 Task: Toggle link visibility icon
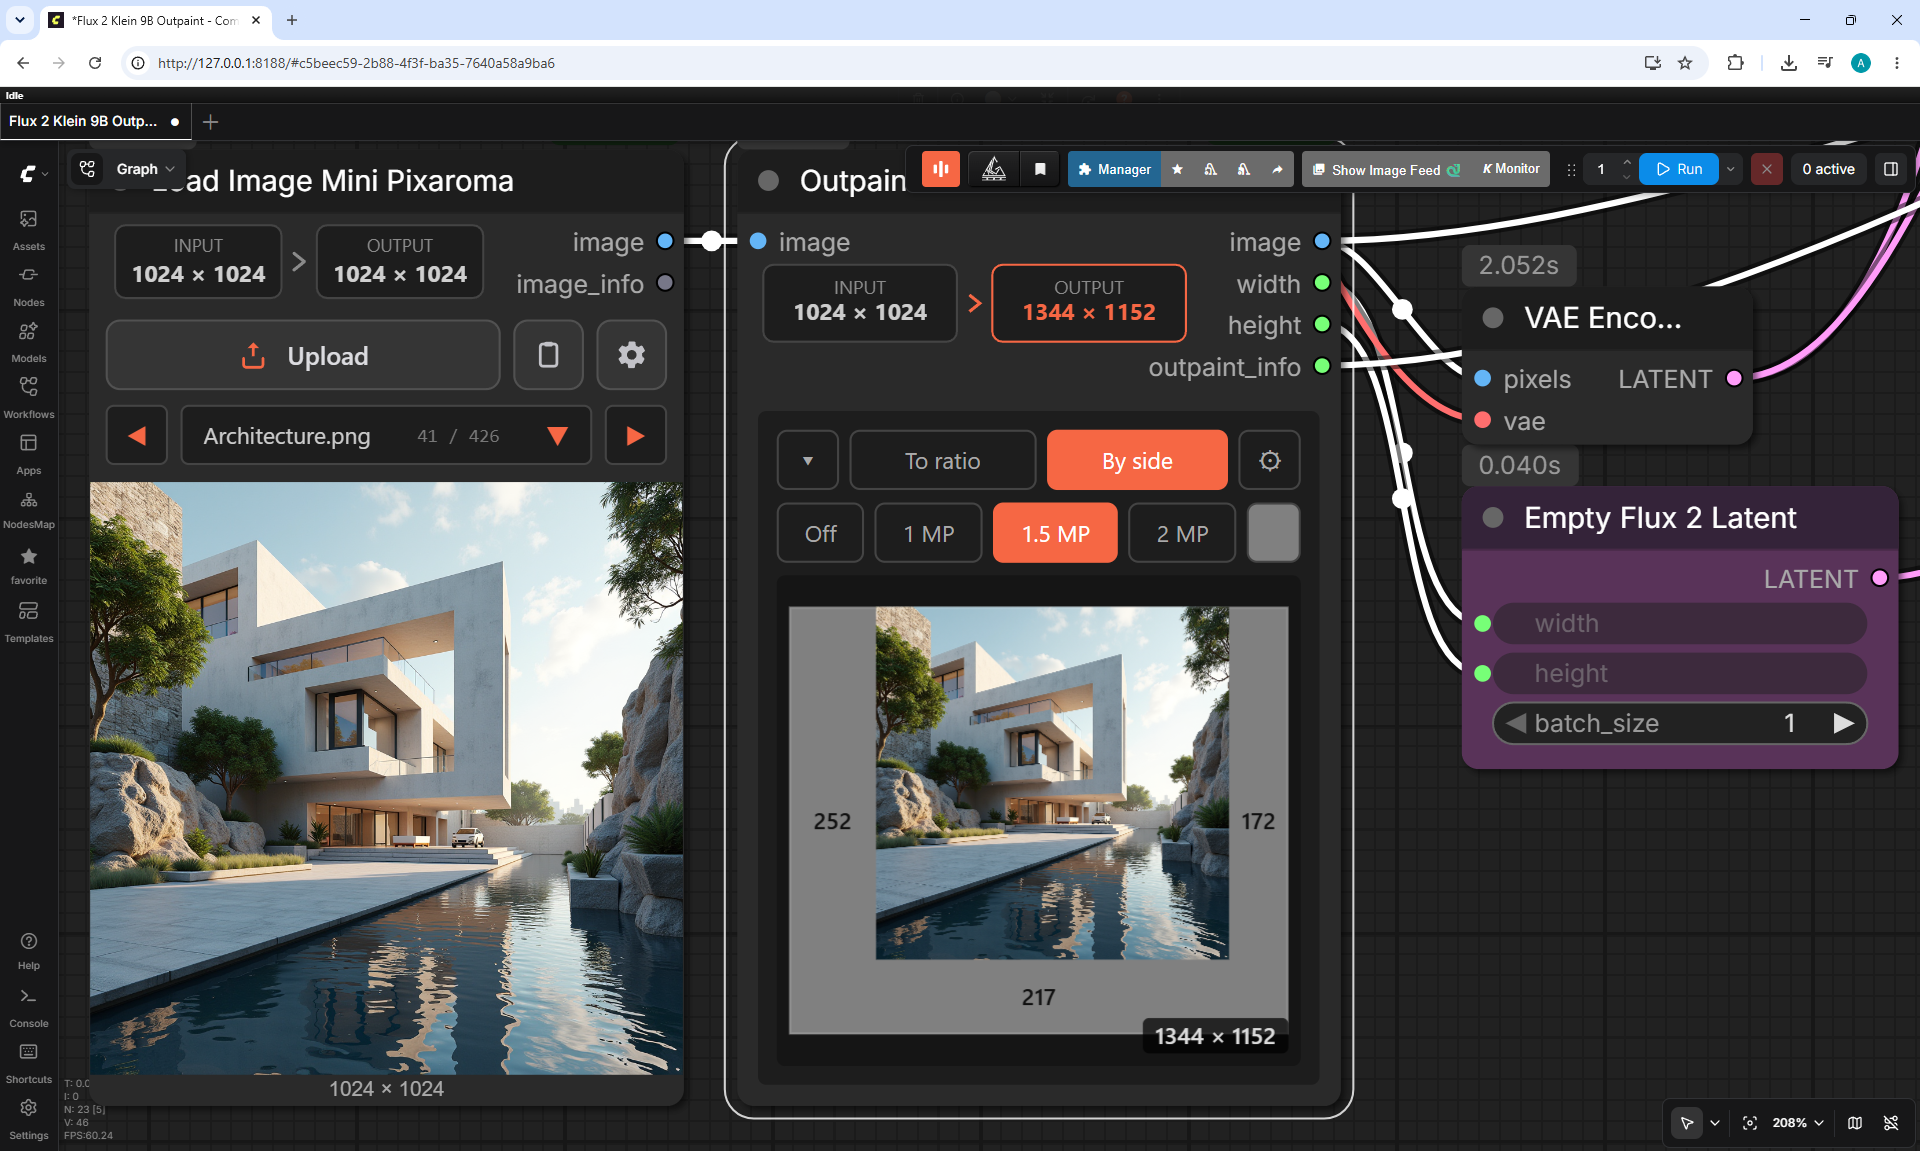(1891, 1123)
